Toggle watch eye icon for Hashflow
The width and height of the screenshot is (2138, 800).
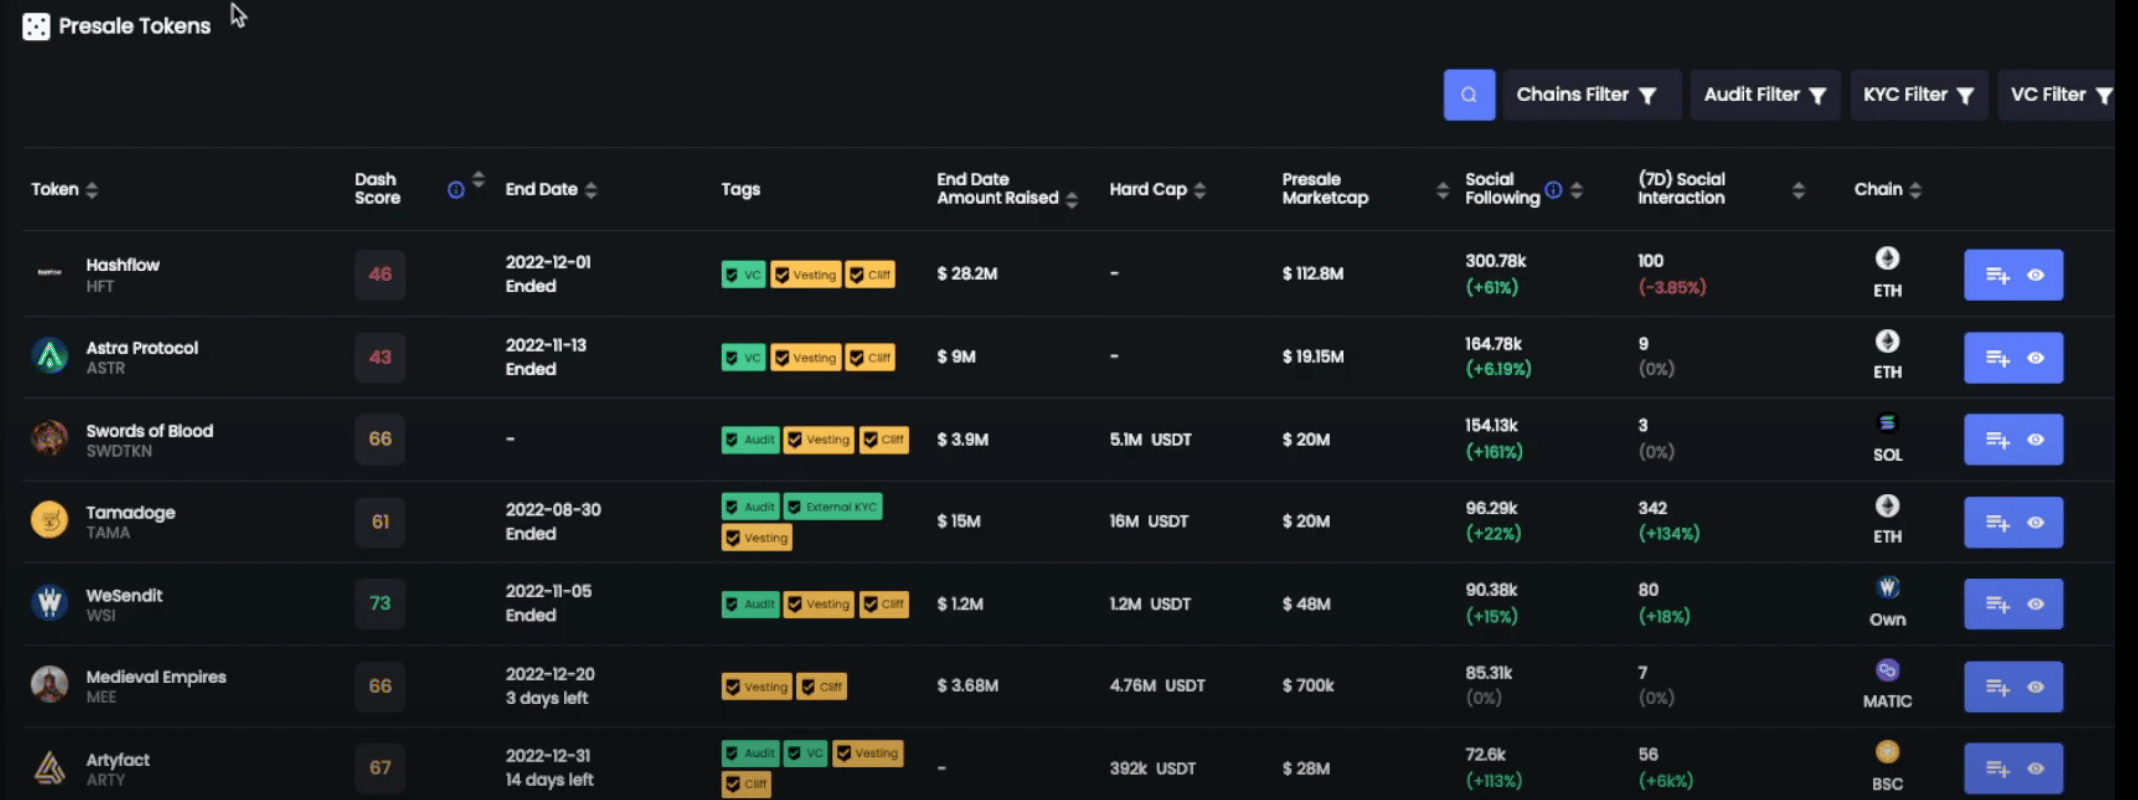tap(2035, 275)
